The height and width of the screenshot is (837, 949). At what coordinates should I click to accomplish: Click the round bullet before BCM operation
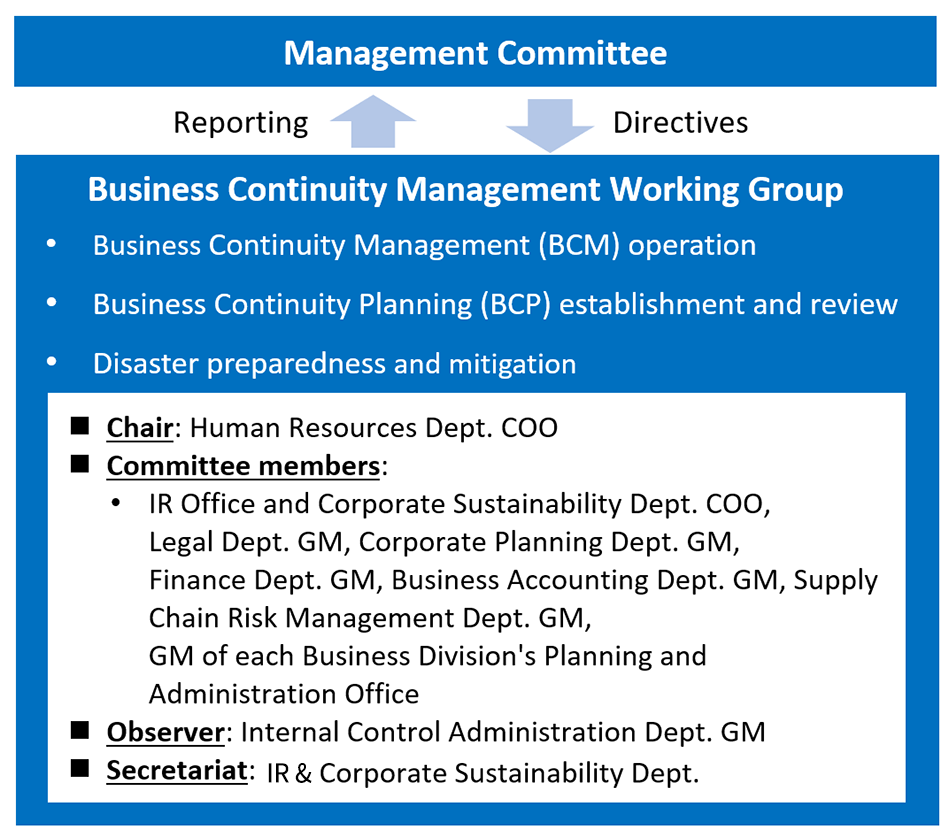pyautogui.click(x=51, y=245)
